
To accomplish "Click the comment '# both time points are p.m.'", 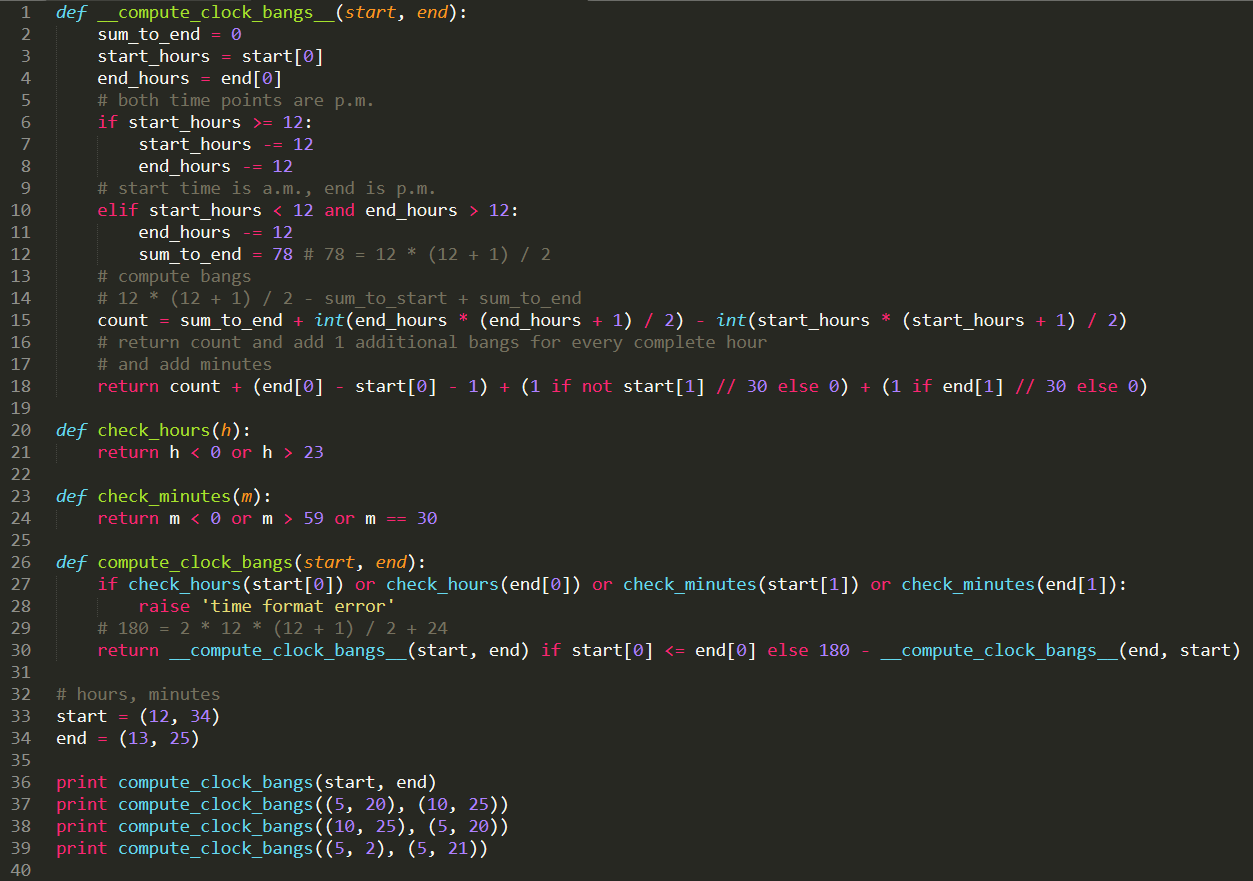I will (236, 100).
